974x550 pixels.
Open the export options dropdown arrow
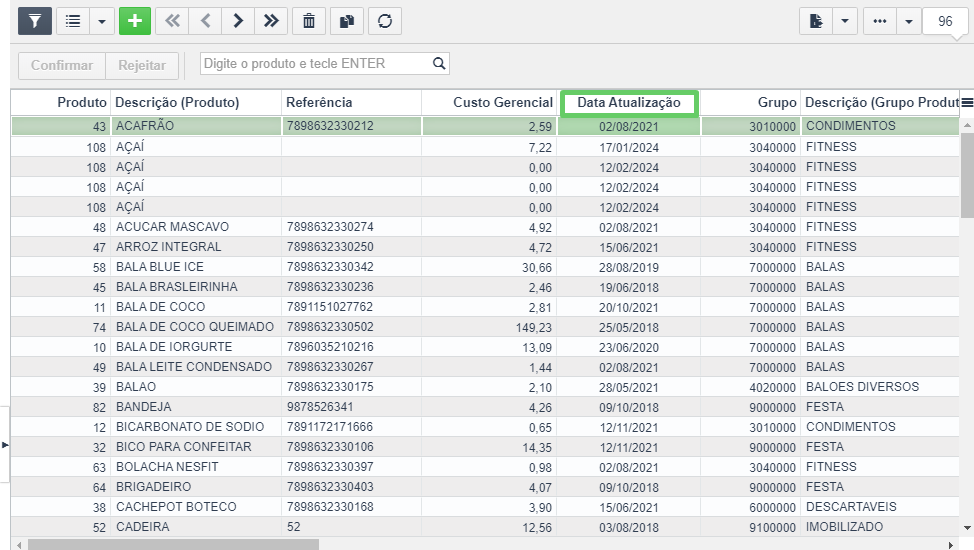tap(845, 21)
